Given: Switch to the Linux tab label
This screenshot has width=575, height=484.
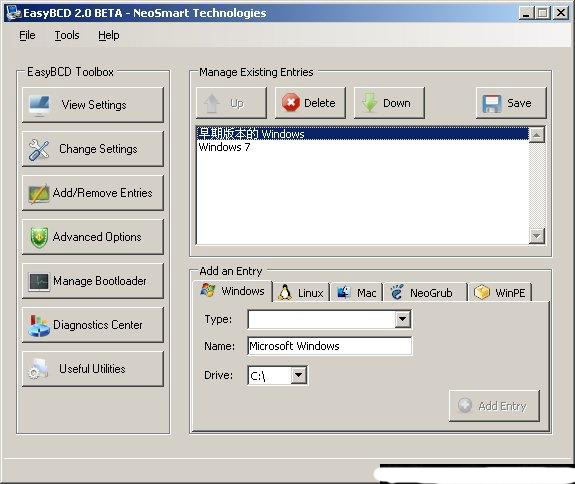Looking at the screenshot, I should pyautogui.click(x=311, y=293).
